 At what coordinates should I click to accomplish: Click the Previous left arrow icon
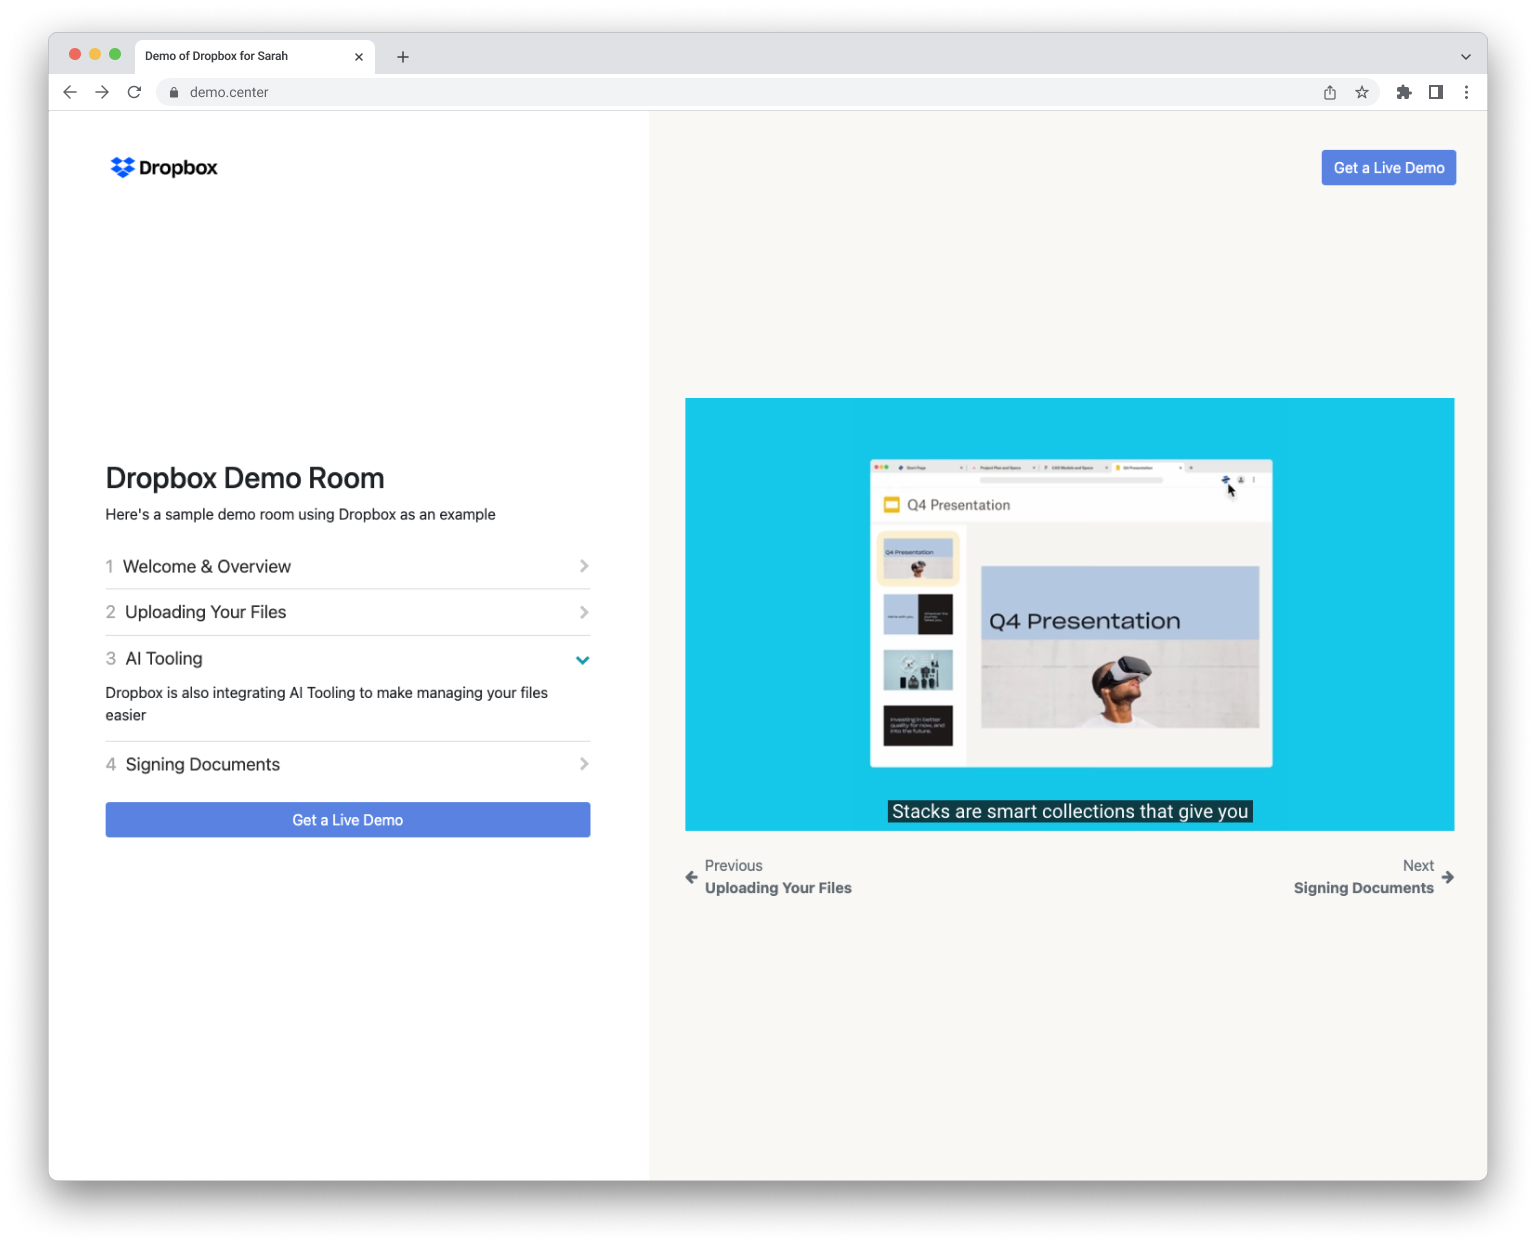tap(691, 877)
